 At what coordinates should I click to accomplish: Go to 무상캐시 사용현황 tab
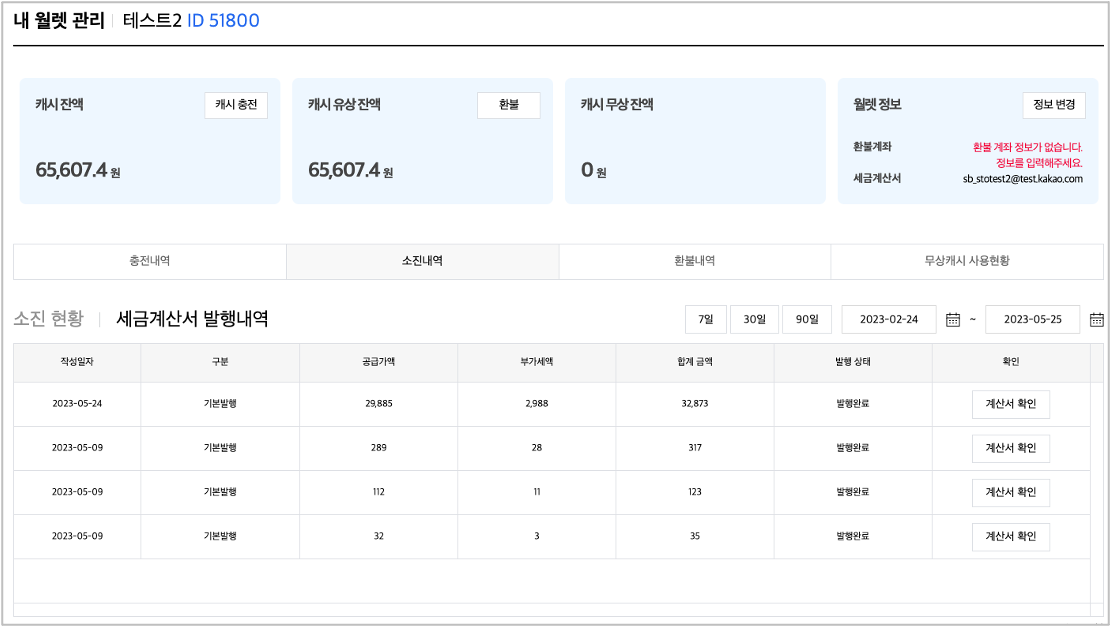tap(966, 261)
